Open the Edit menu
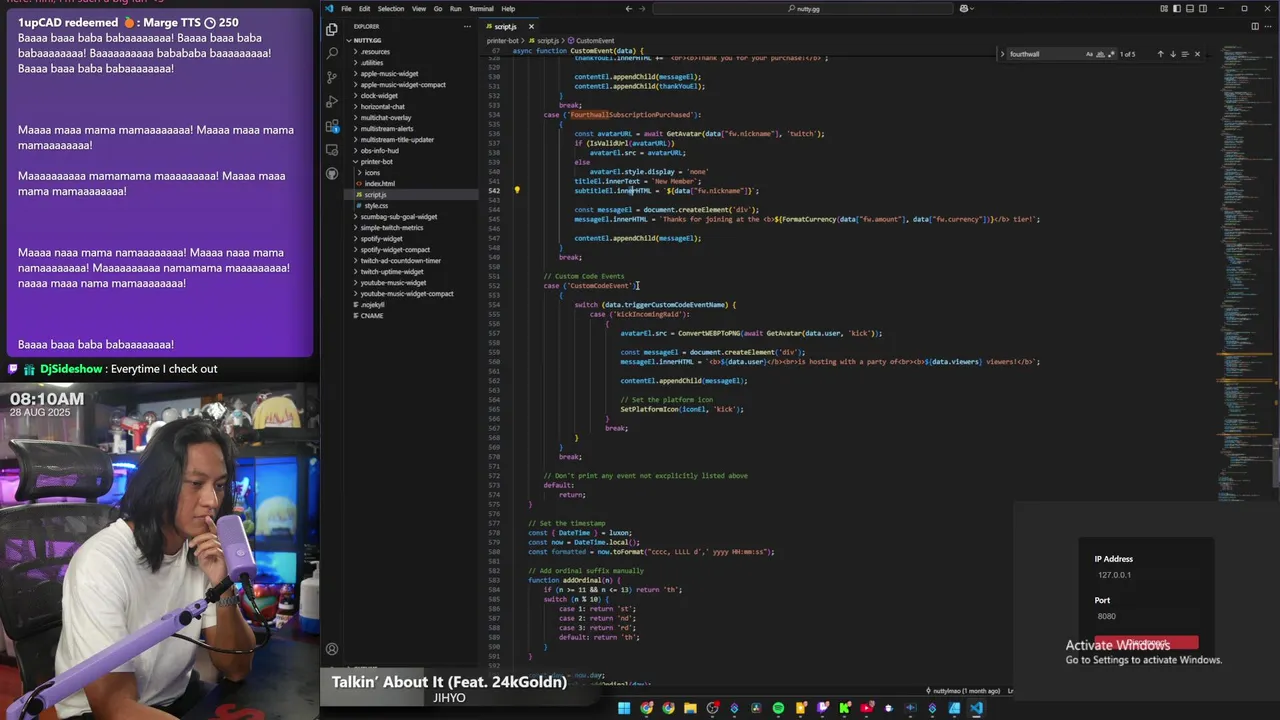The width and height of the screenshot is (1280, 720). click(365, 9)
